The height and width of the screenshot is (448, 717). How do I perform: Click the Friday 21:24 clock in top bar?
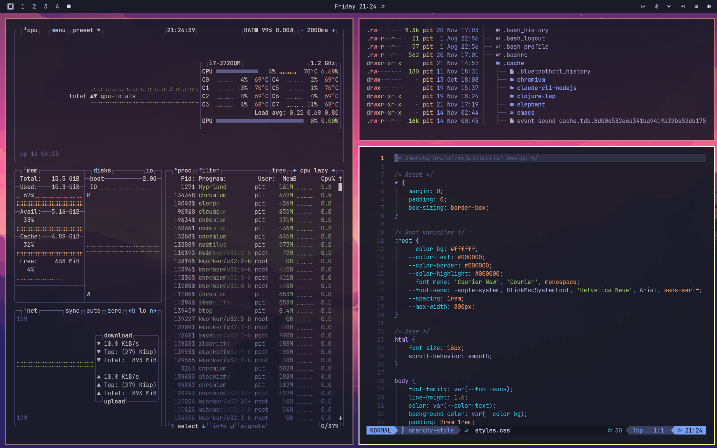point(357,6)
